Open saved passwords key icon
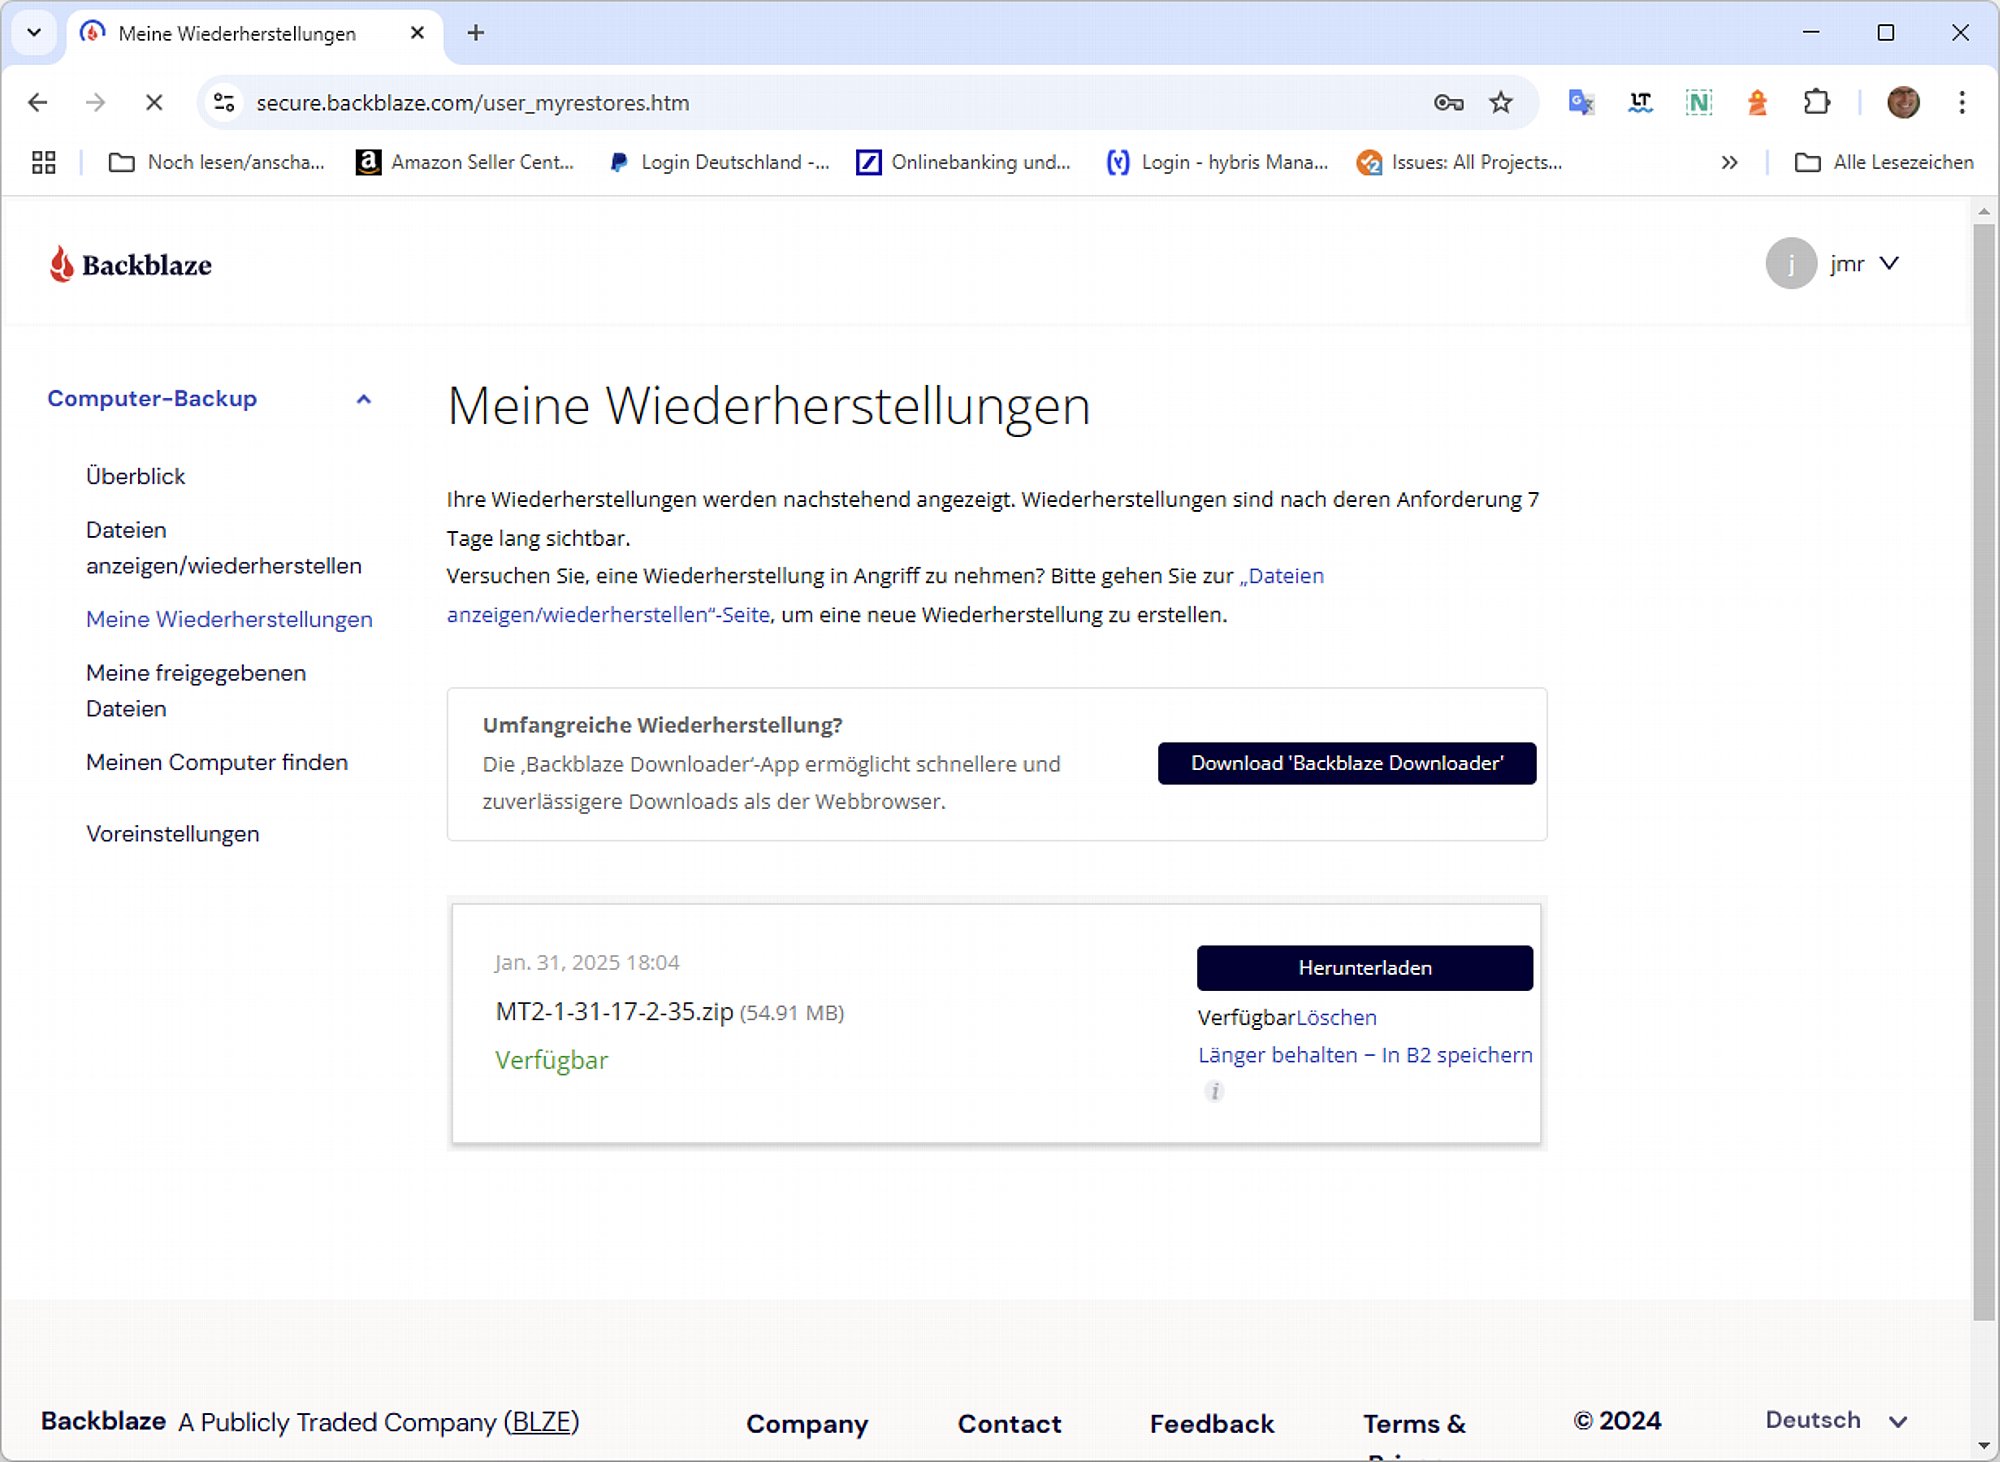 (1448, 102)
